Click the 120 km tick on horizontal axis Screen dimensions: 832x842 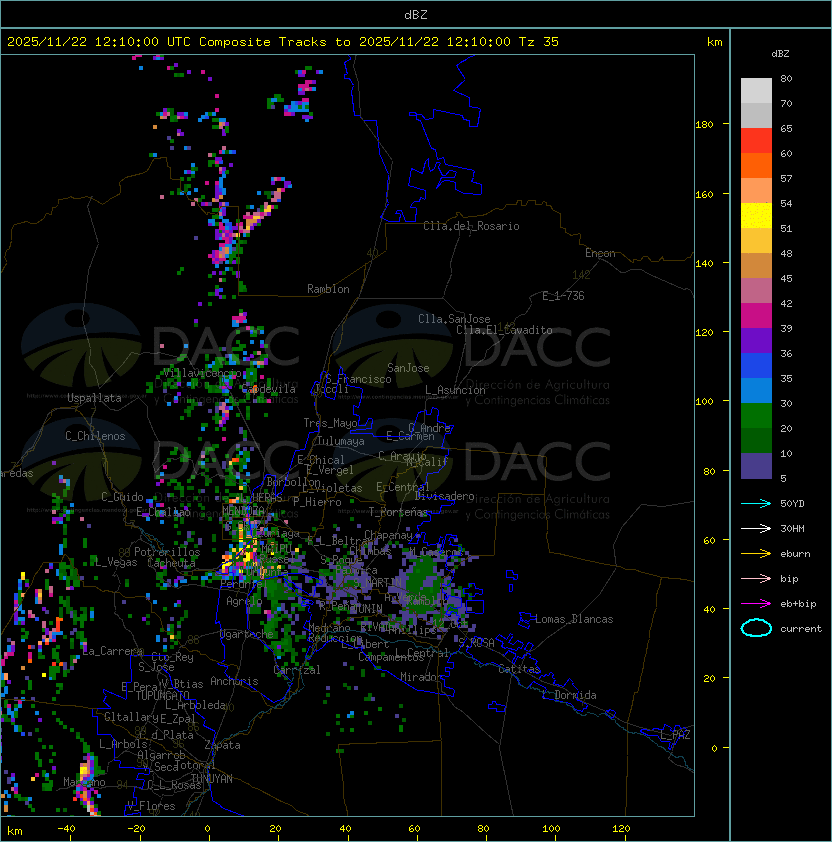(621, 829)
